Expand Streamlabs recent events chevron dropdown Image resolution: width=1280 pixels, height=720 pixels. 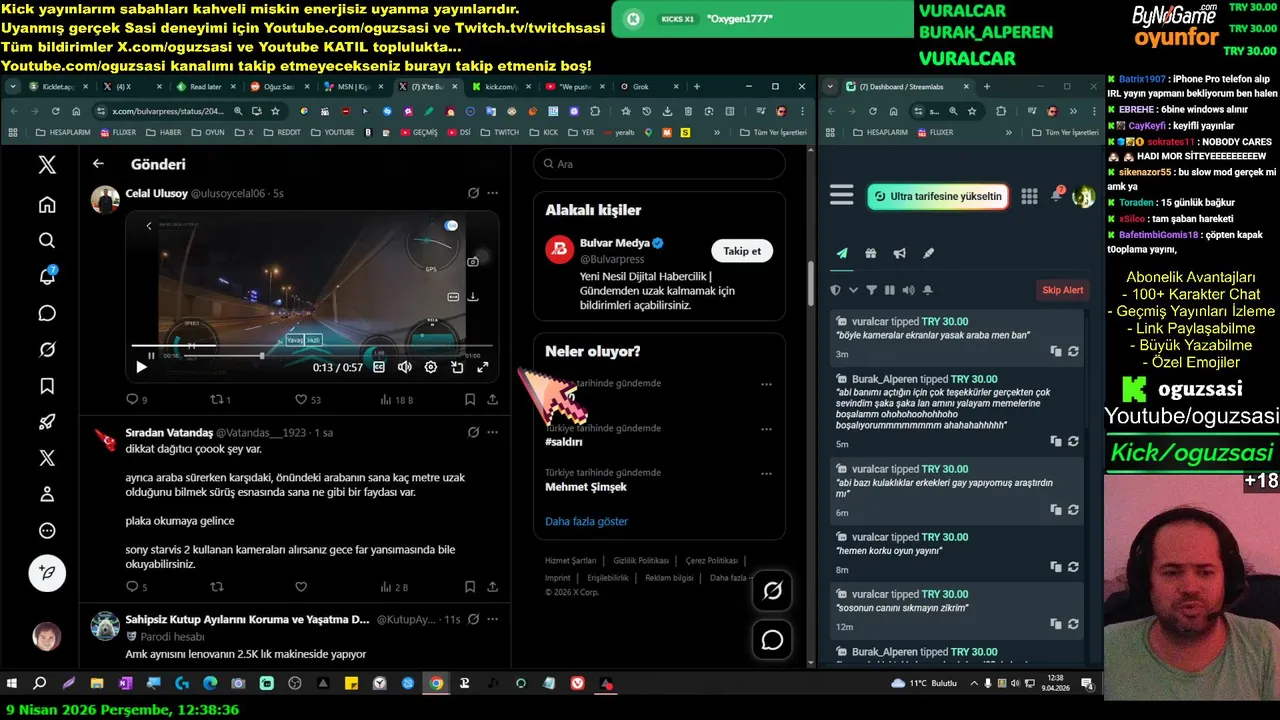(853, 290)
